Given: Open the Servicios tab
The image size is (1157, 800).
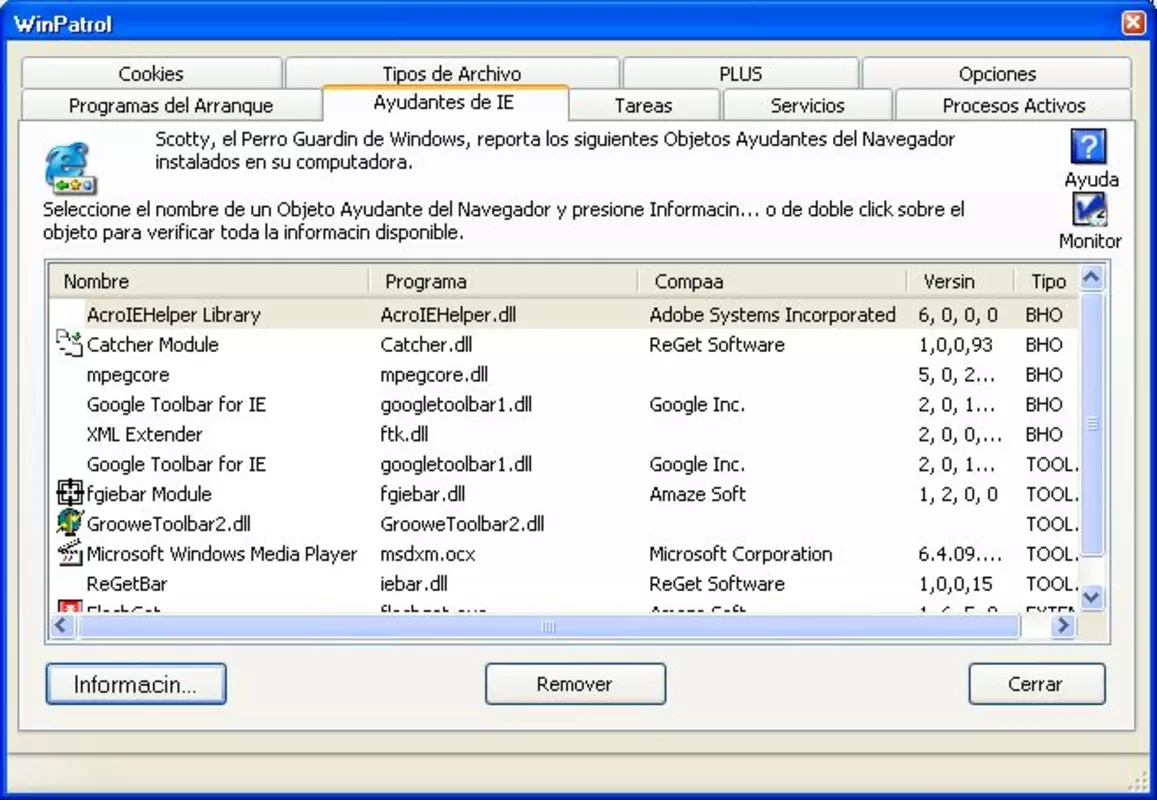Looking at the screenshot, I should tap(807, 105).
